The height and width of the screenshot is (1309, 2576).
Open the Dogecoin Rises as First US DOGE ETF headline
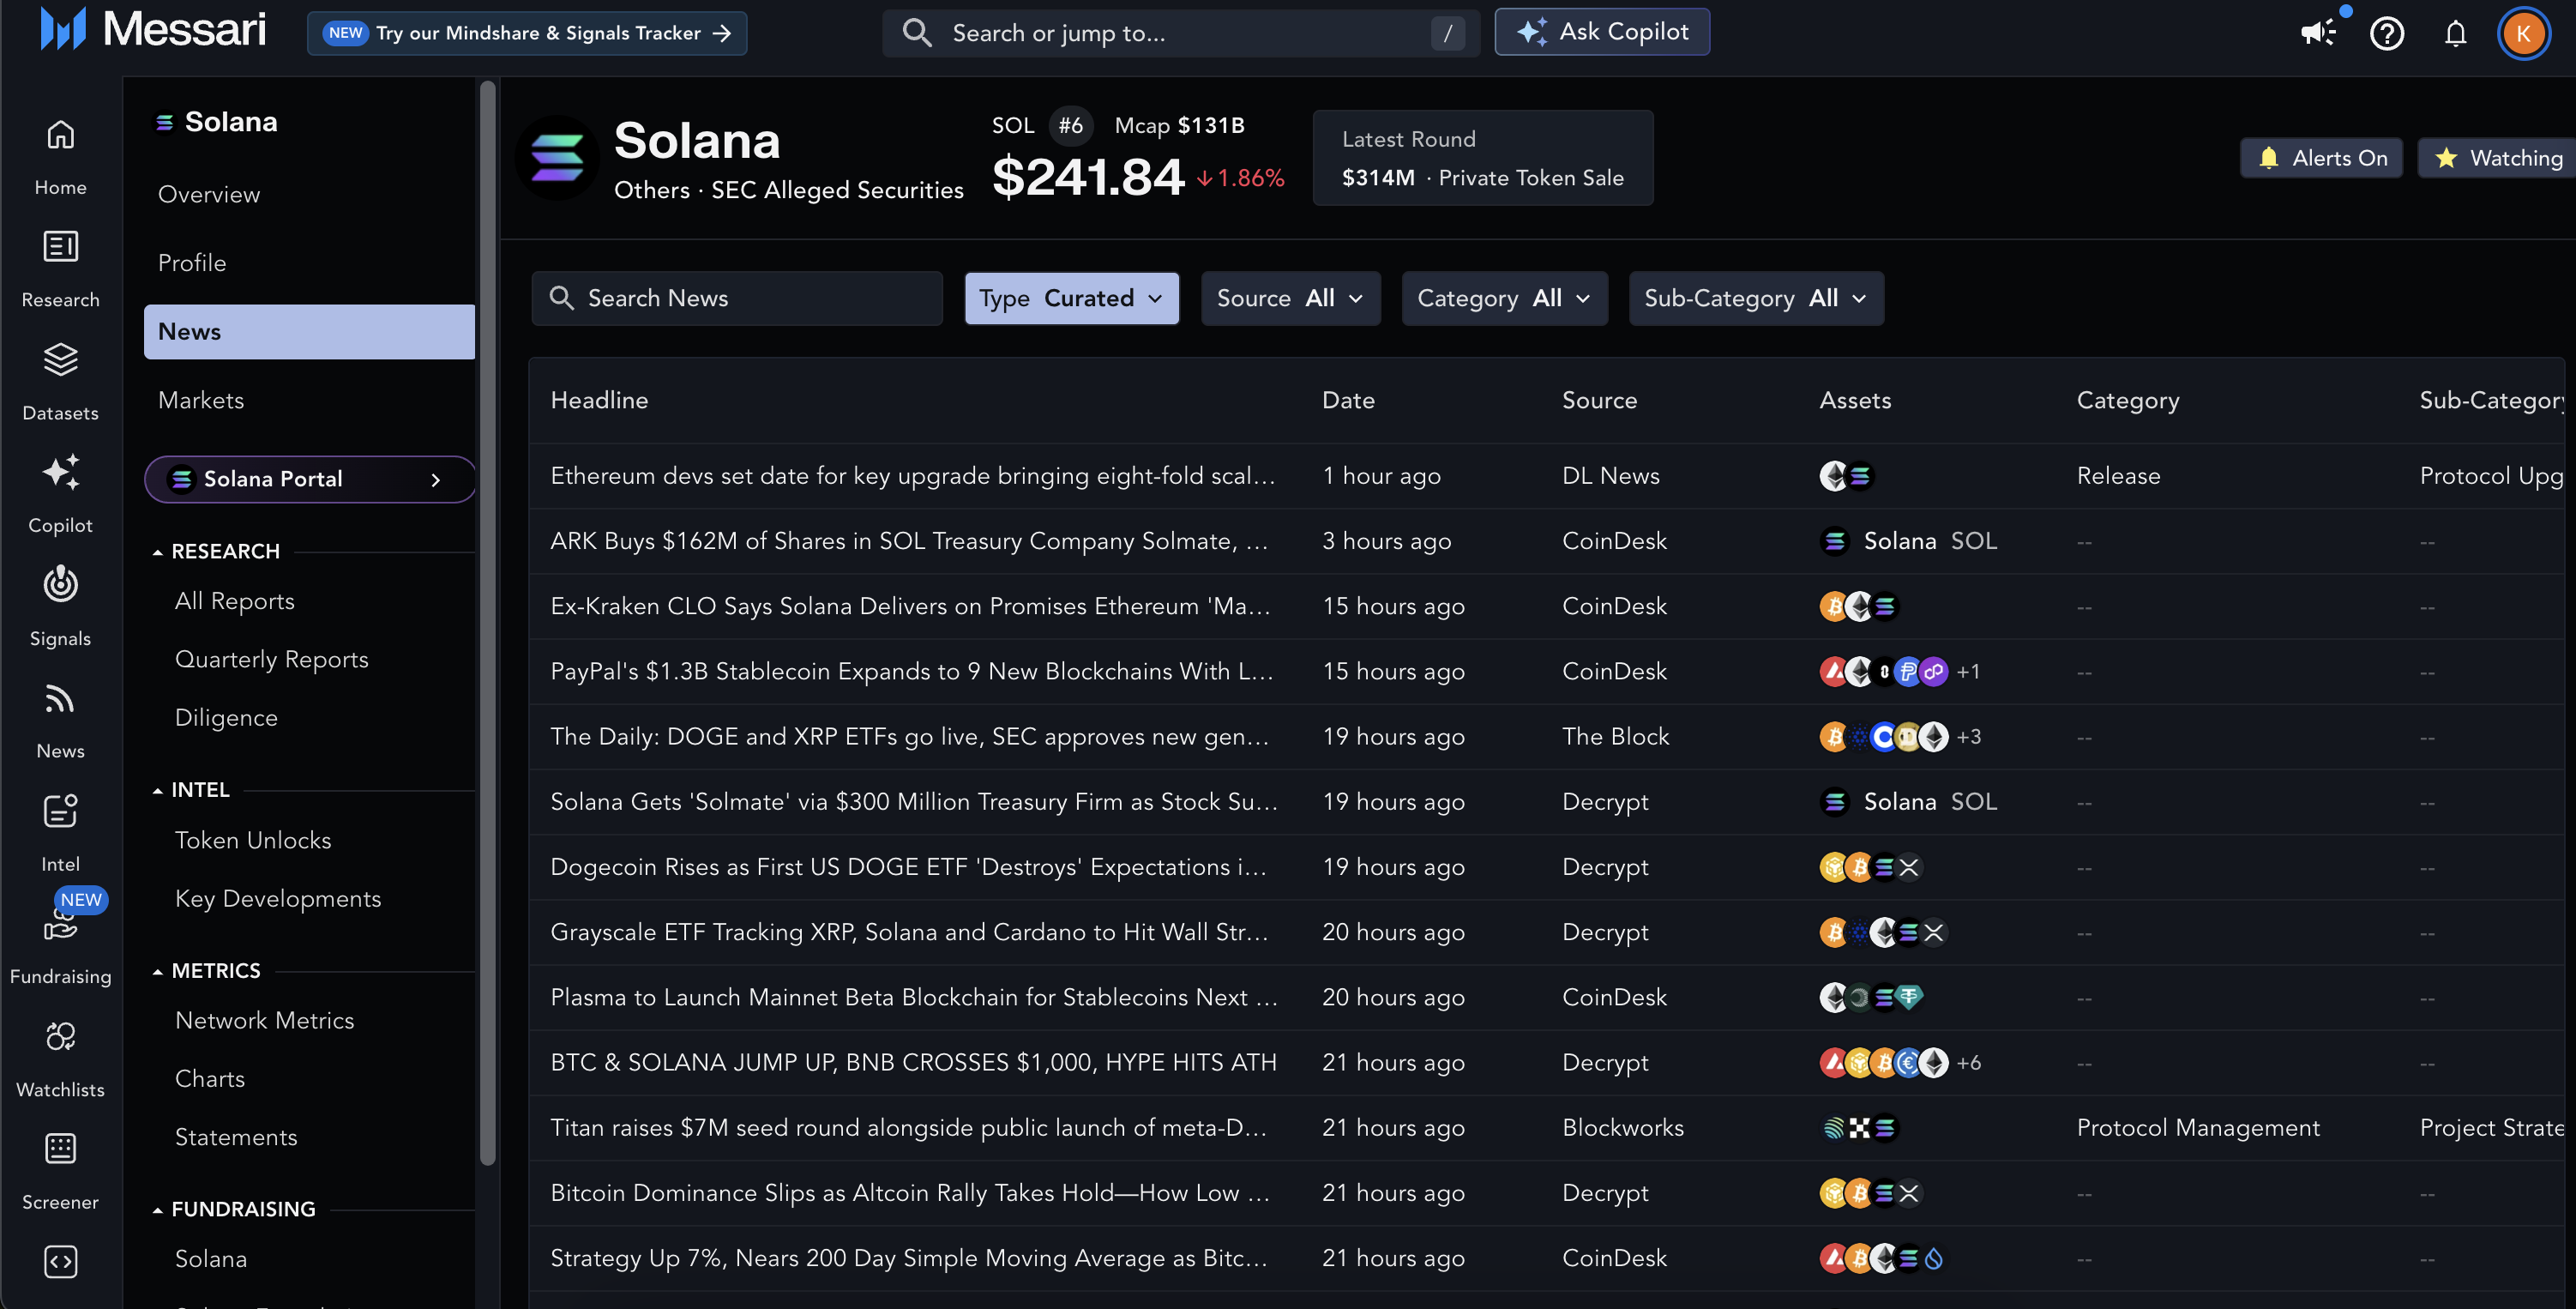point(908,868)
